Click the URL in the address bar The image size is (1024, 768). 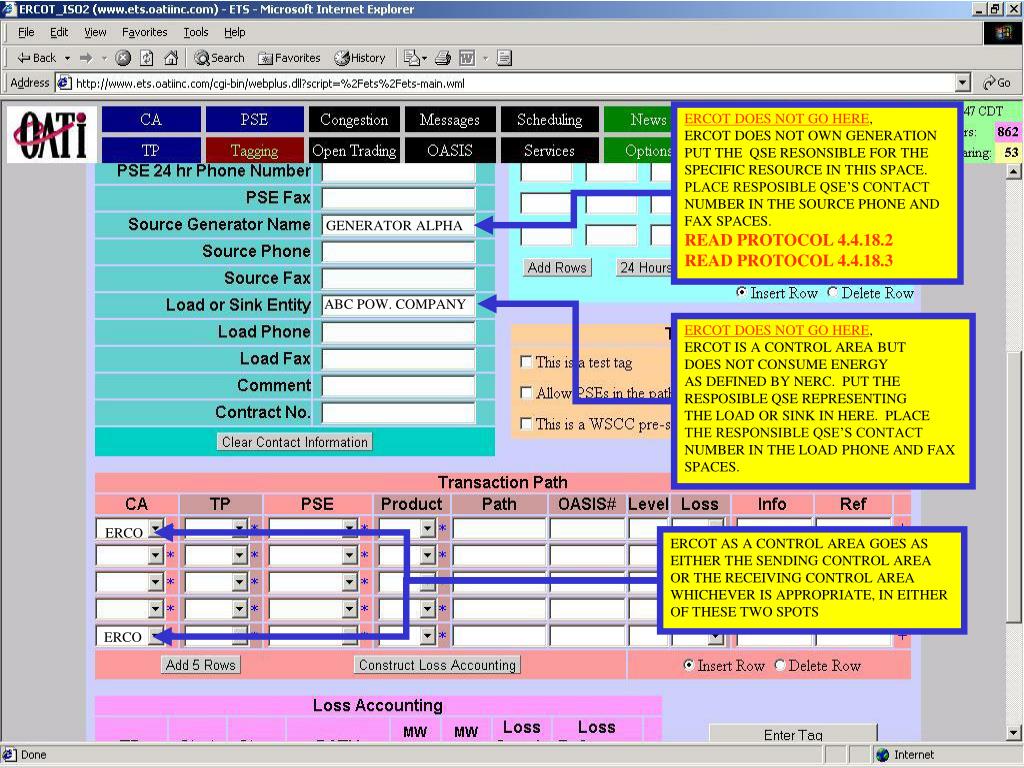point(270,84)
